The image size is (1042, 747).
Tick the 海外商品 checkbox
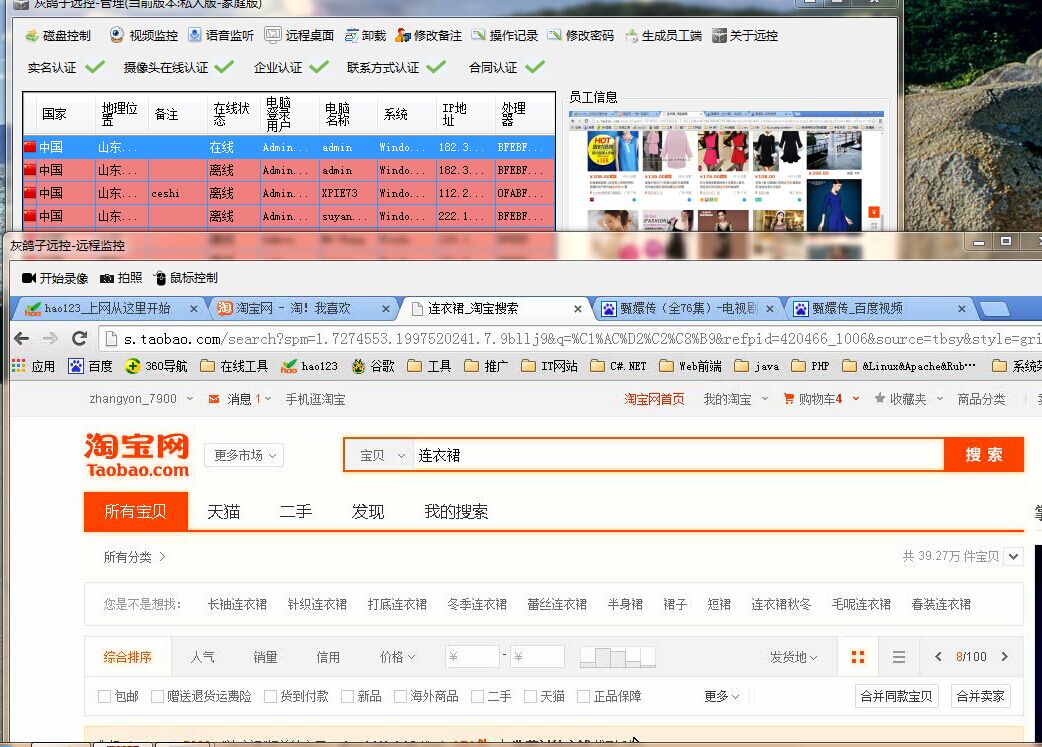click(401, 696)
